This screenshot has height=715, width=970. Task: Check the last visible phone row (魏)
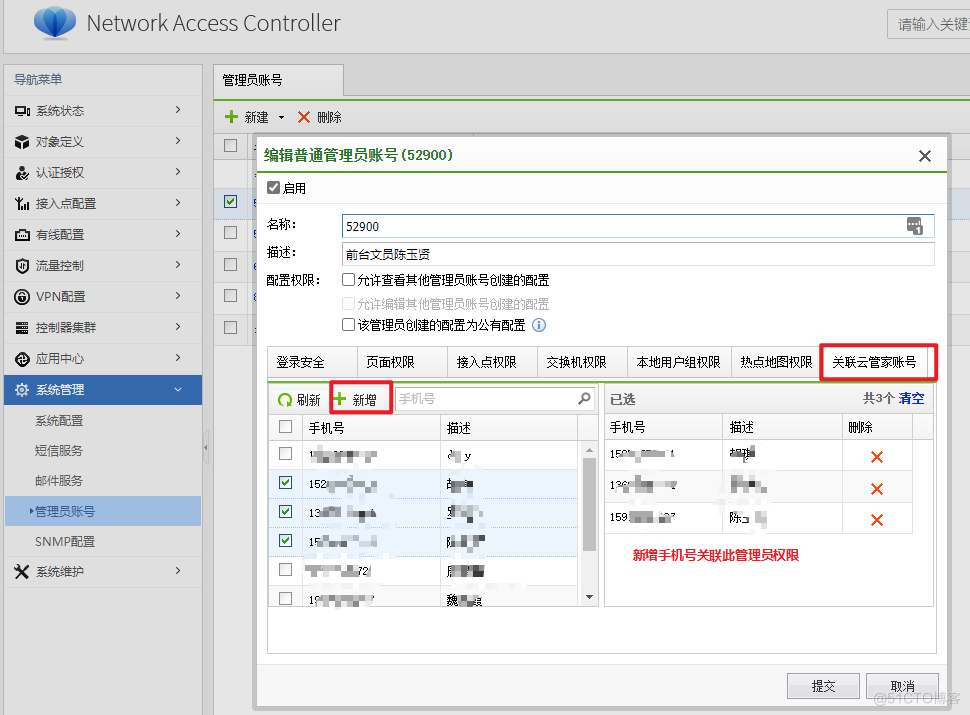click(285, 598)
